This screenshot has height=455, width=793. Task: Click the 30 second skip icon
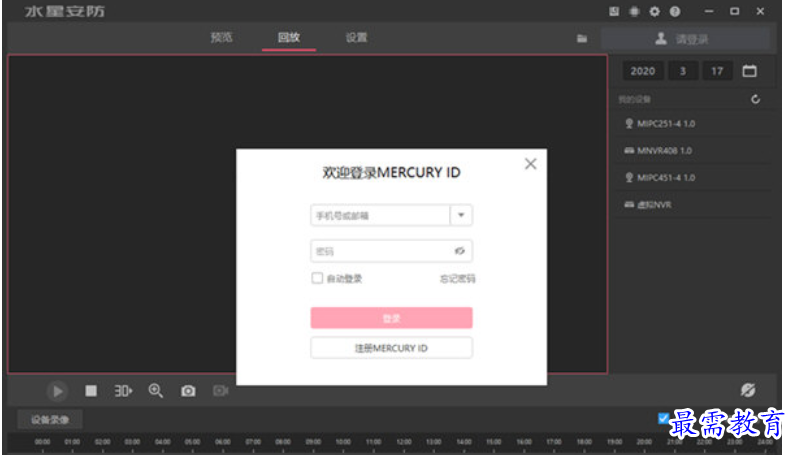coord(123,391)
